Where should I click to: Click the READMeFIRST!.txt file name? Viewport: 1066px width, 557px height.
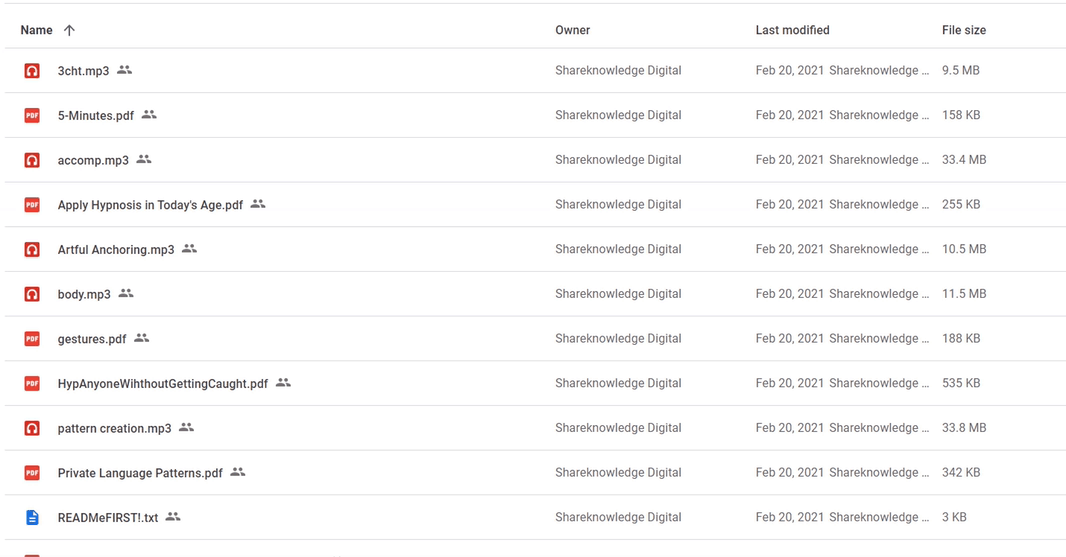click(x=108, y=518)
